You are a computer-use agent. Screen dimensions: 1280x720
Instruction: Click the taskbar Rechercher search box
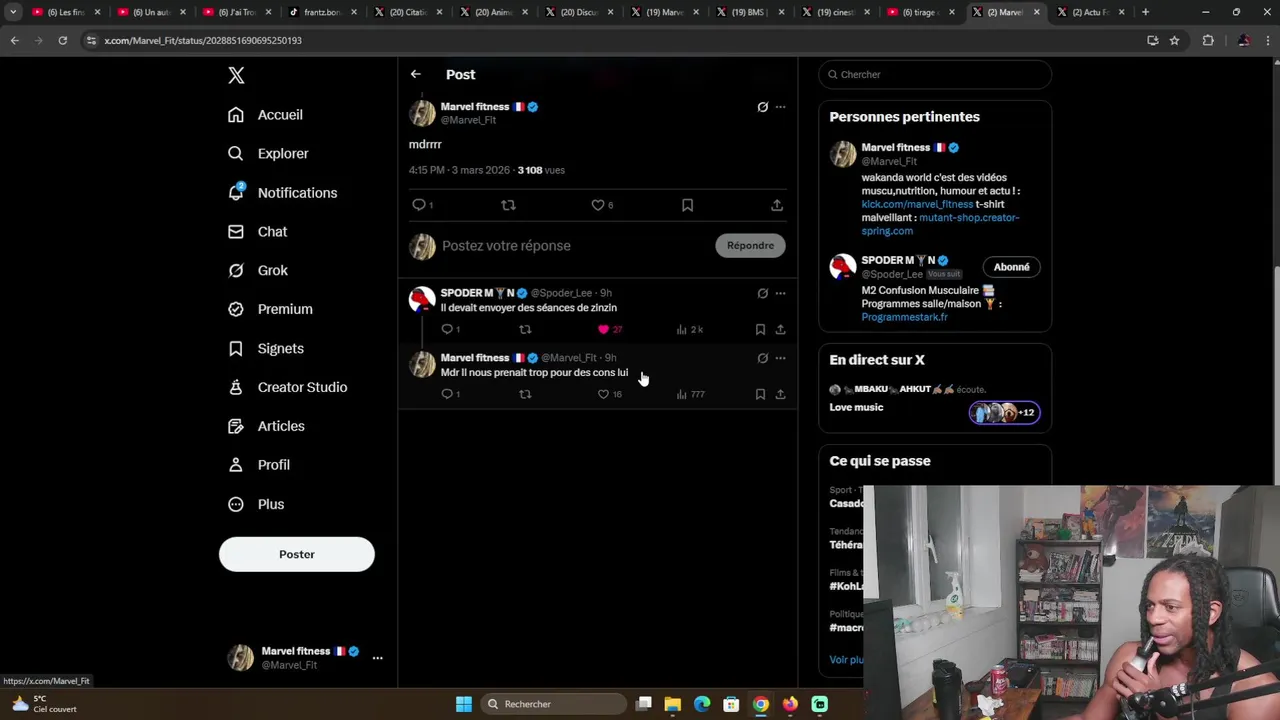(x=552, y=704)
